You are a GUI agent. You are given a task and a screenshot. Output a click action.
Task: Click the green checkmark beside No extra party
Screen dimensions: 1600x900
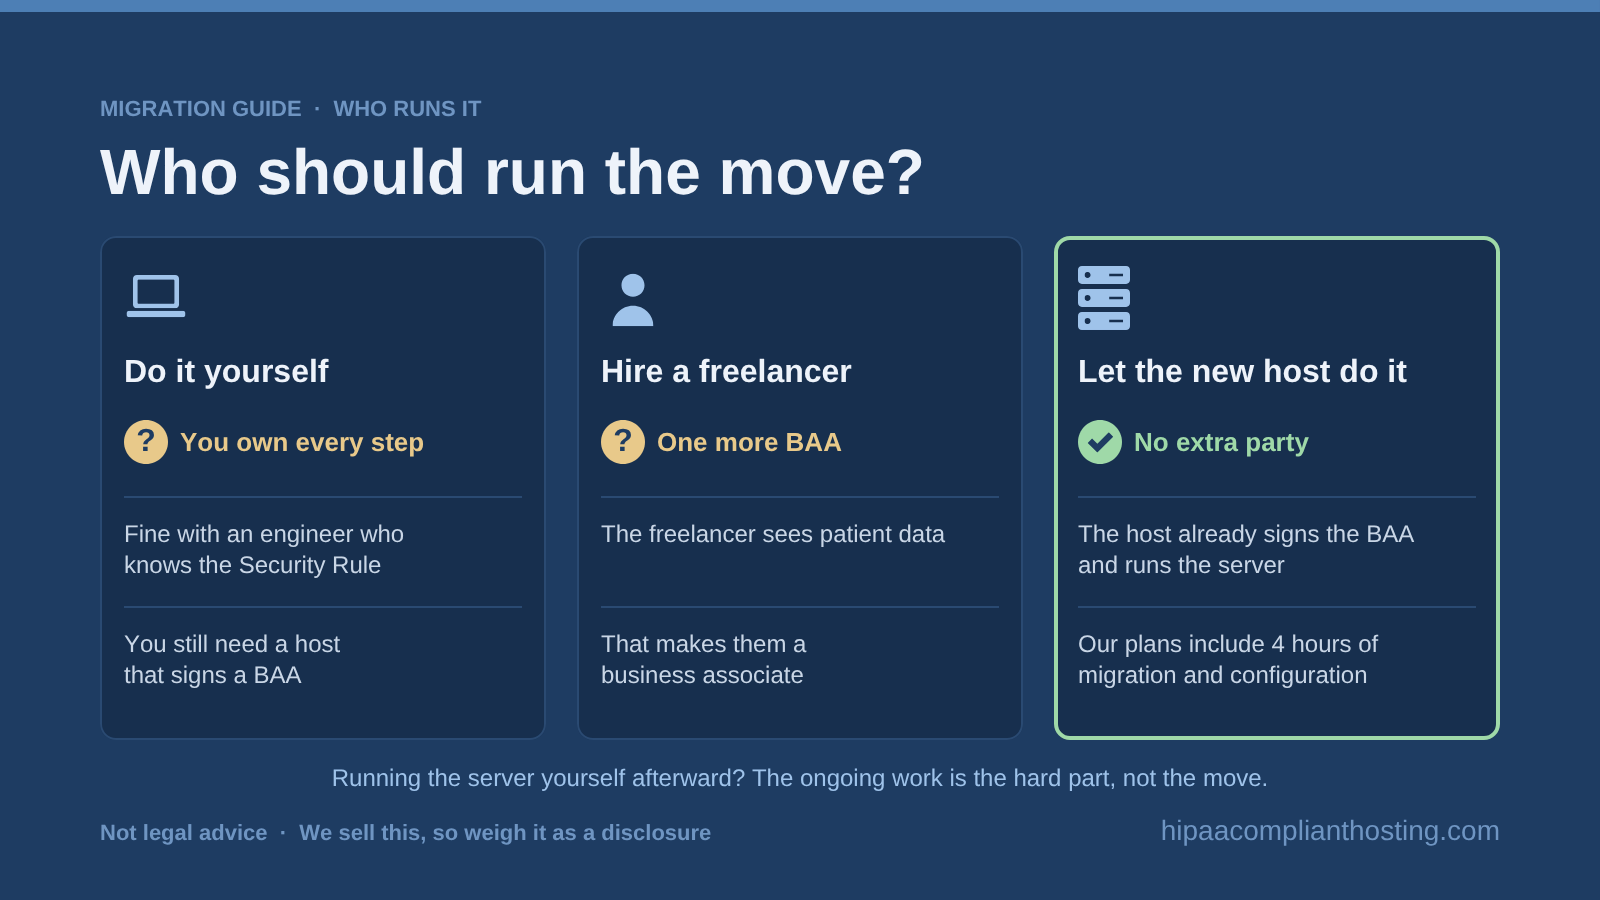tap(1100, 442)
